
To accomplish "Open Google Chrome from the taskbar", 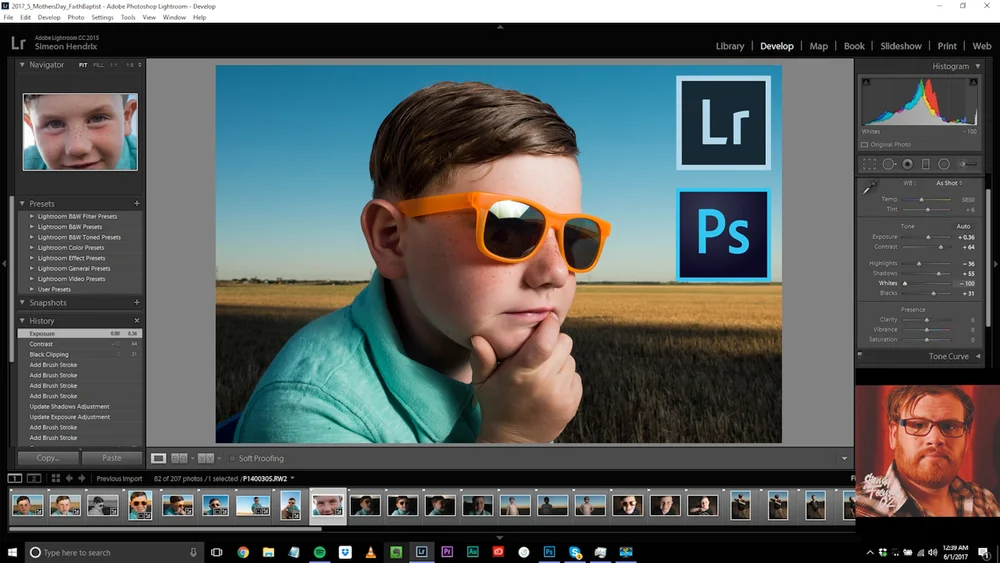I will pyautogui.click(x=243, y=552).
